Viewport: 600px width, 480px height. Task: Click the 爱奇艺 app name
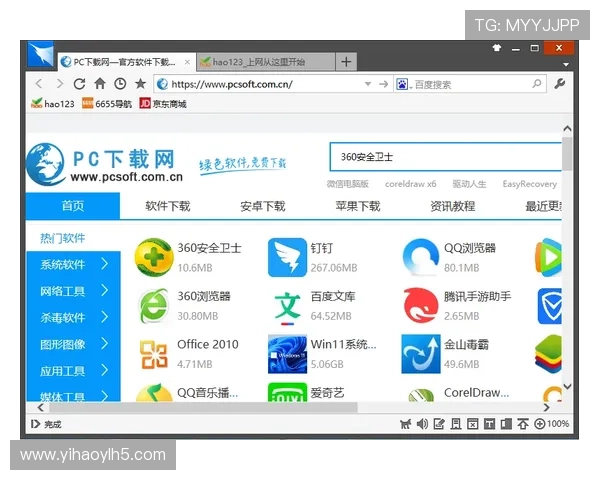[327, 393]
